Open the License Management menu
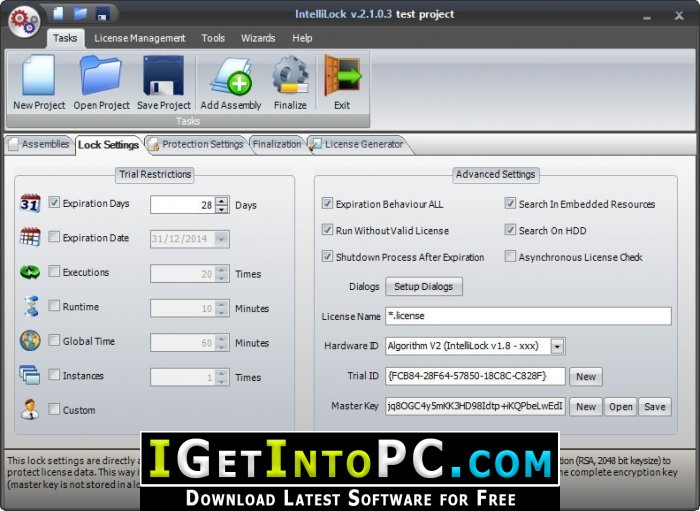This screenshot has height=511, width=700. (140, 38)
